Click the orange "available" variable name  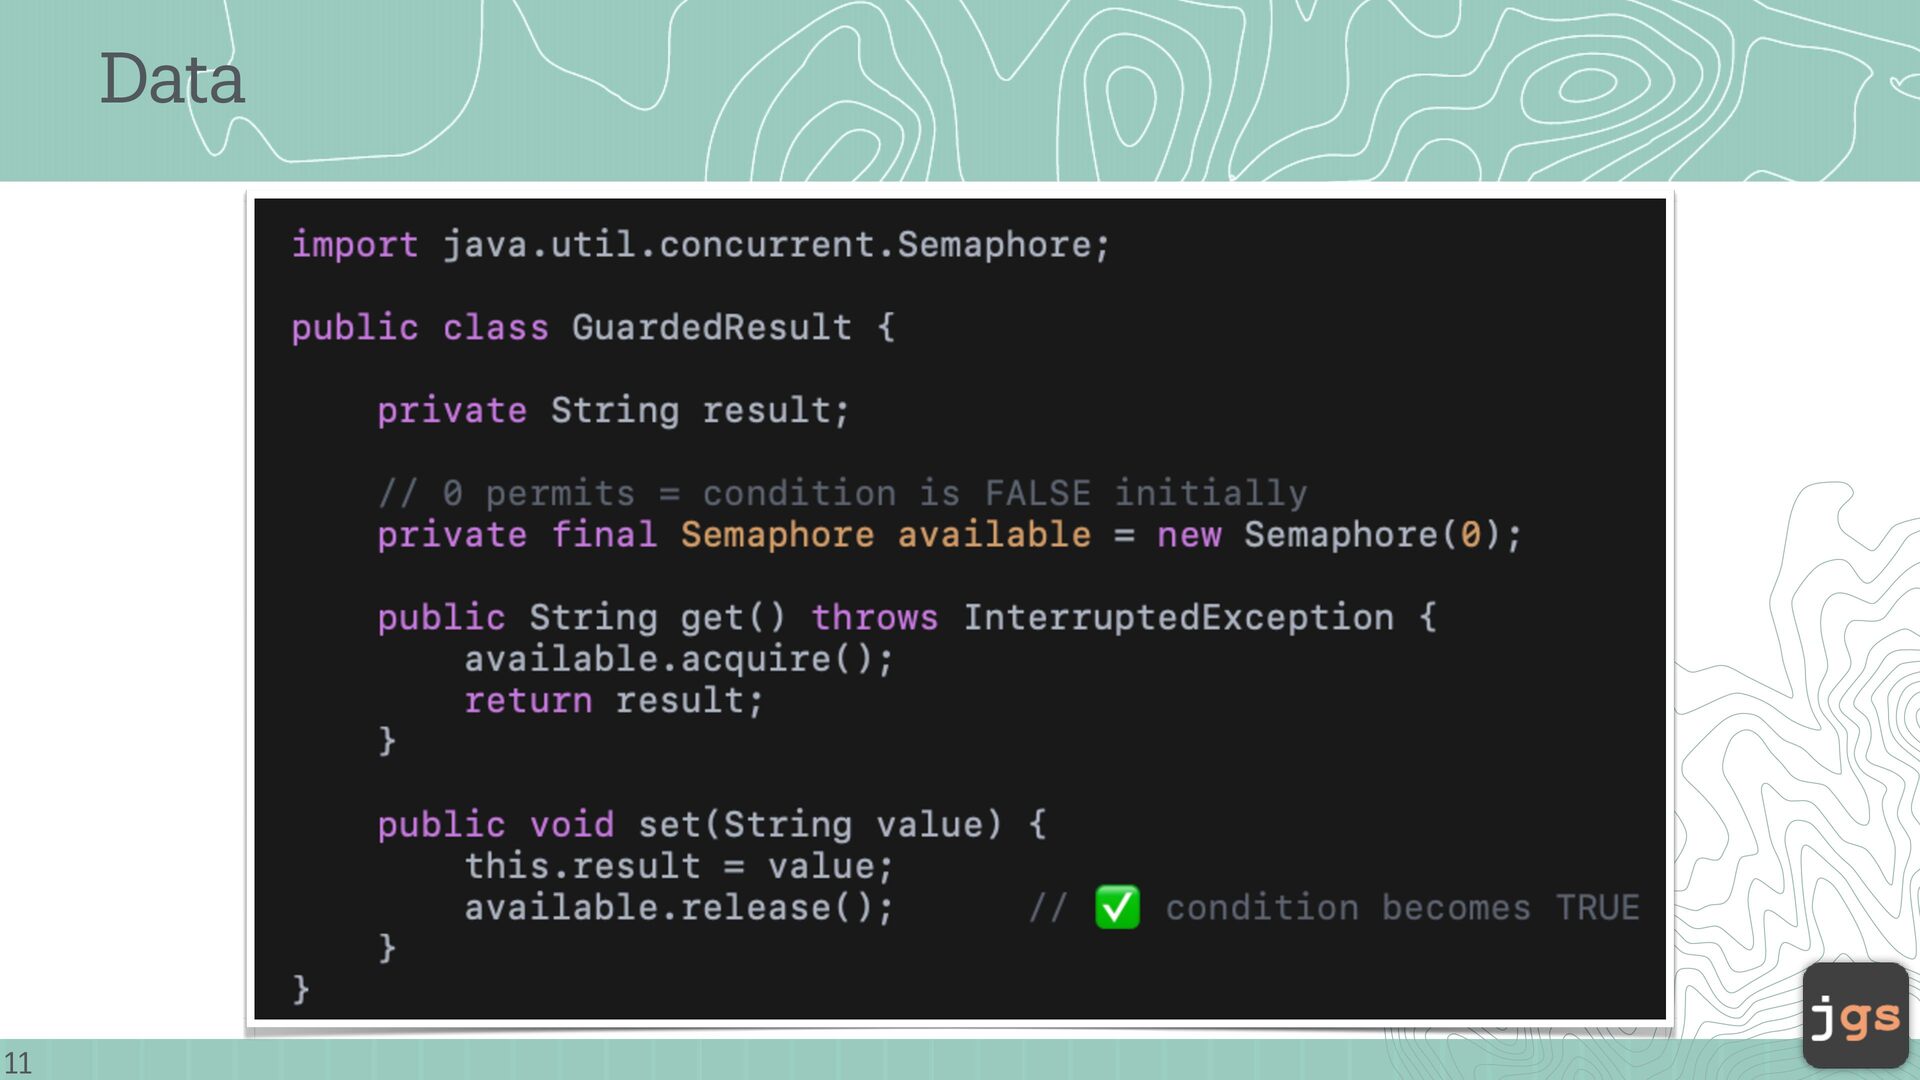(x=993, y=535)
